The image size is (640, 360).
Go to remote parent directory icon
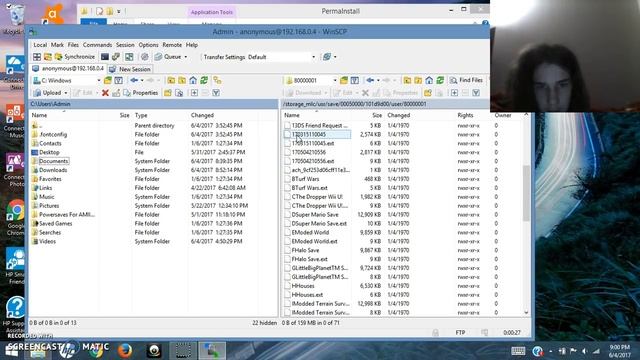[407, 80]
